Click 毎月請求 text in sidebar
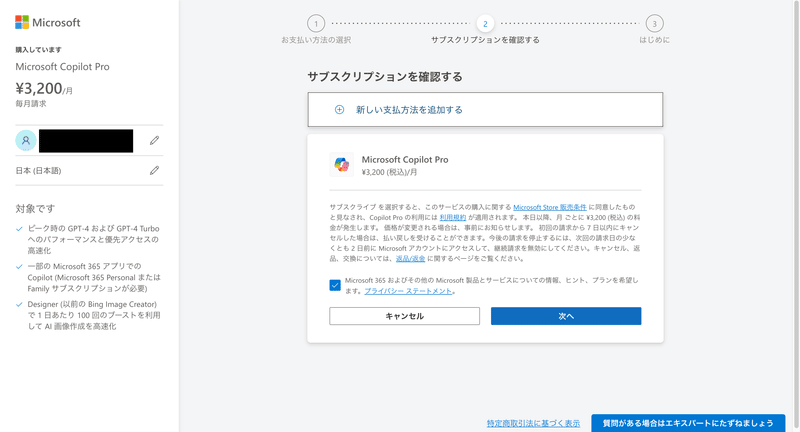 pos(31,104)
